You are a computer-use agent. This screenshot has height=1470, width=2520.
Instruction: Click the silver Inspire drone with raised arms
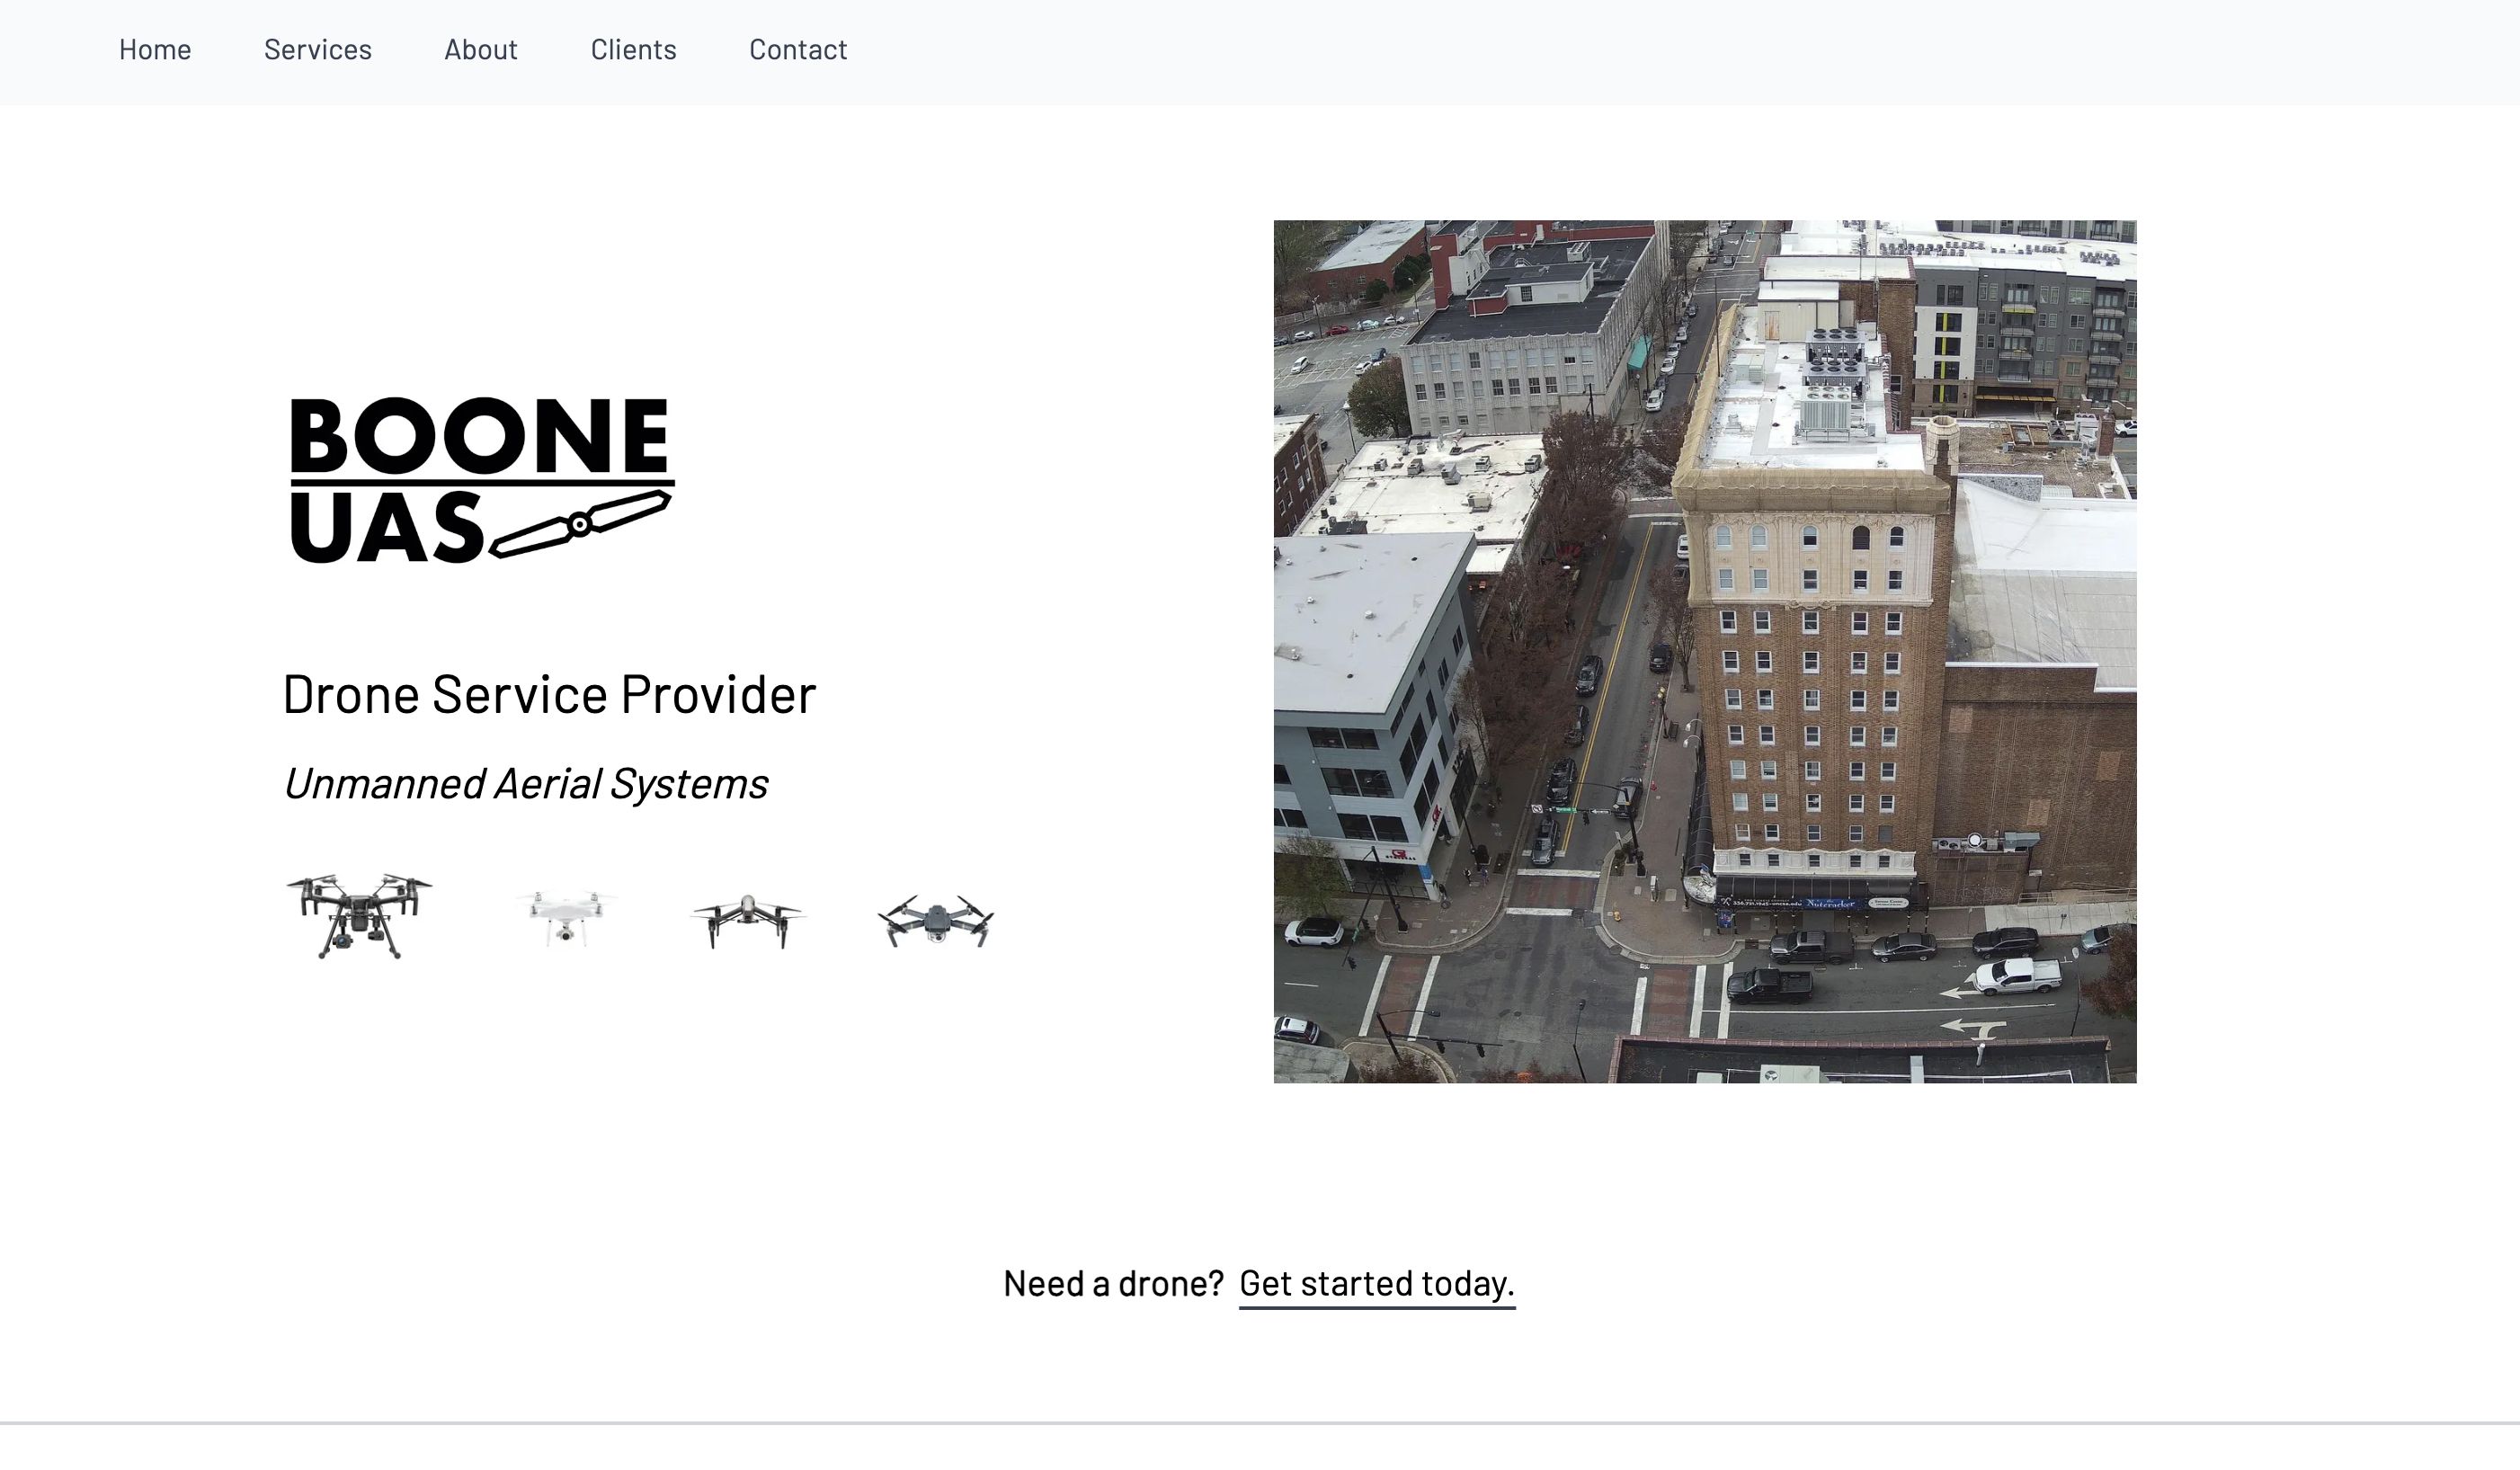coord(747,921)
